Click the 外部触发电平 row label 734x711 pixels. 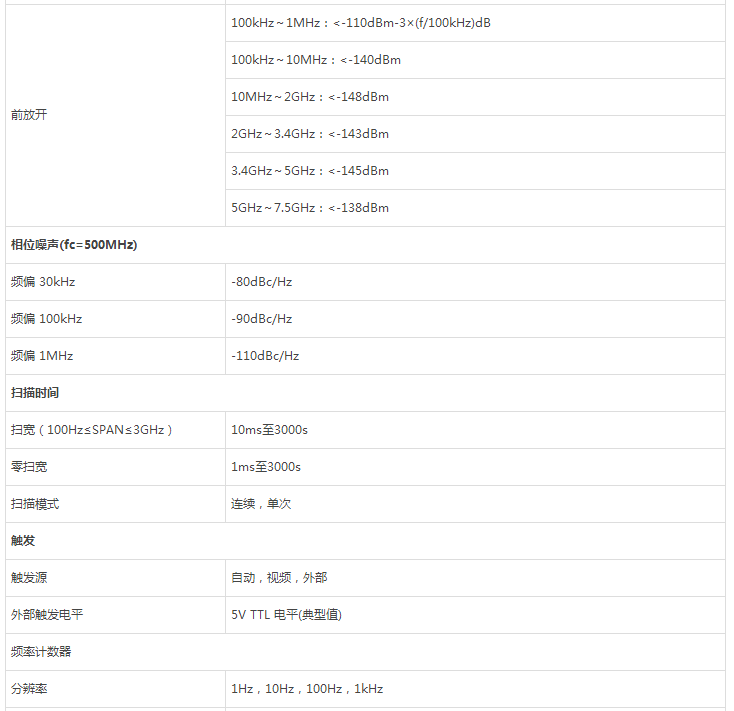47,615
